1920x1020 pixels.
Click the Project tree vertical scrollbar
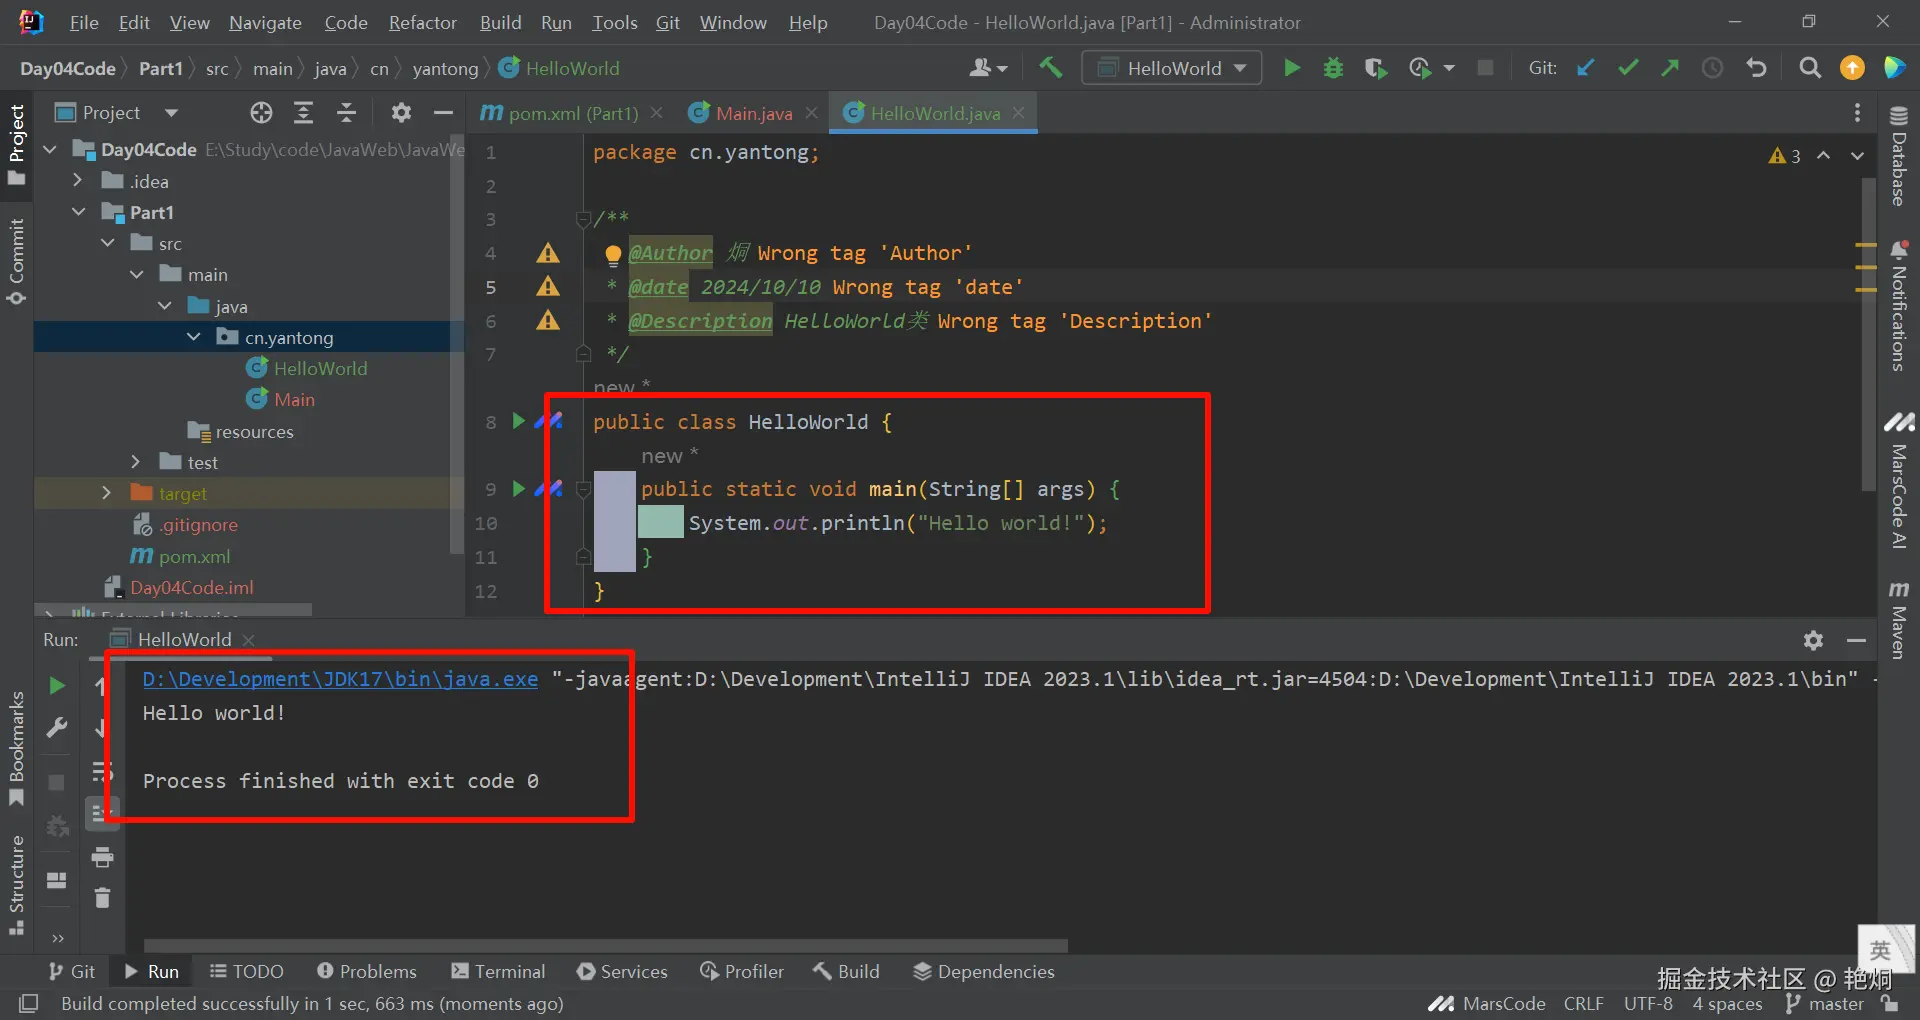coord(457,345)
